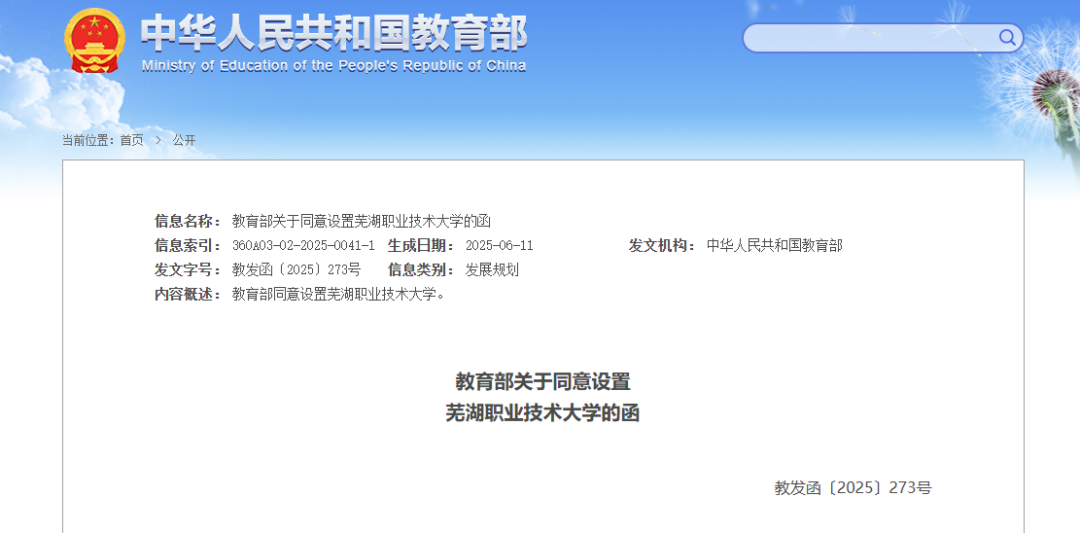Click the 内容概述 label
The width and height of the screenshot is (1080, 533).
pyautogui.click(x=185, y=294)
